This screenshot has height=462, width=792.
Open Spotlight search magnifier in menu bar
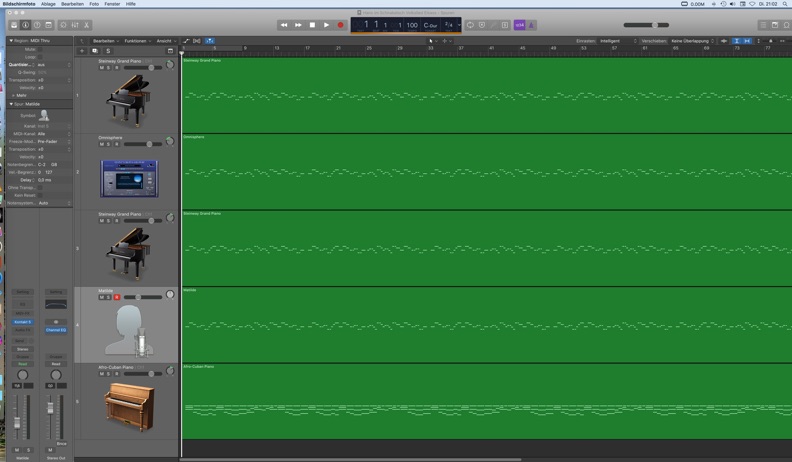click(786, 4)
